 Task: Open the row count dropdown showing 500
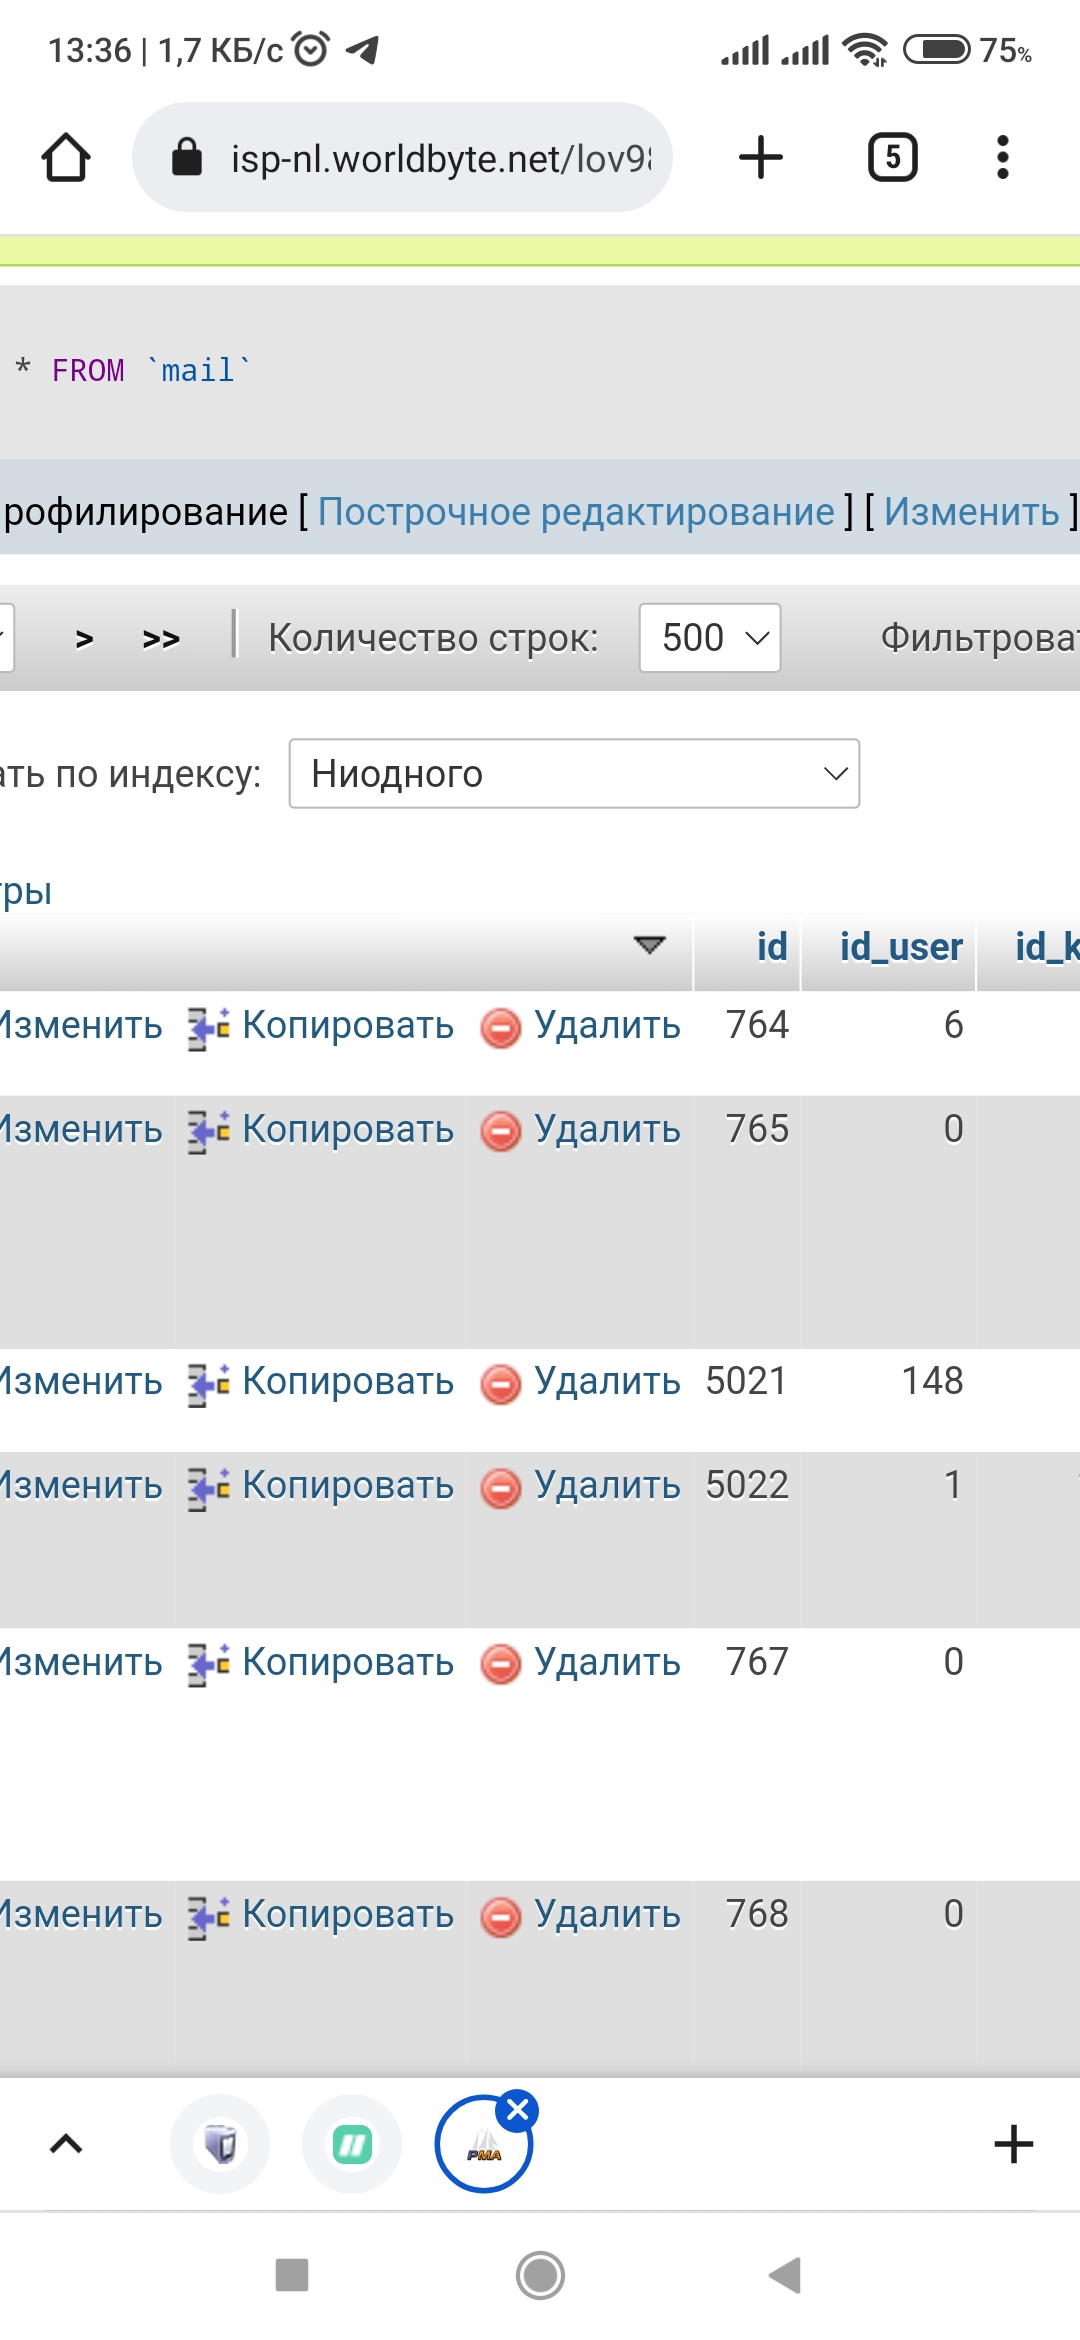click(710, 638)
